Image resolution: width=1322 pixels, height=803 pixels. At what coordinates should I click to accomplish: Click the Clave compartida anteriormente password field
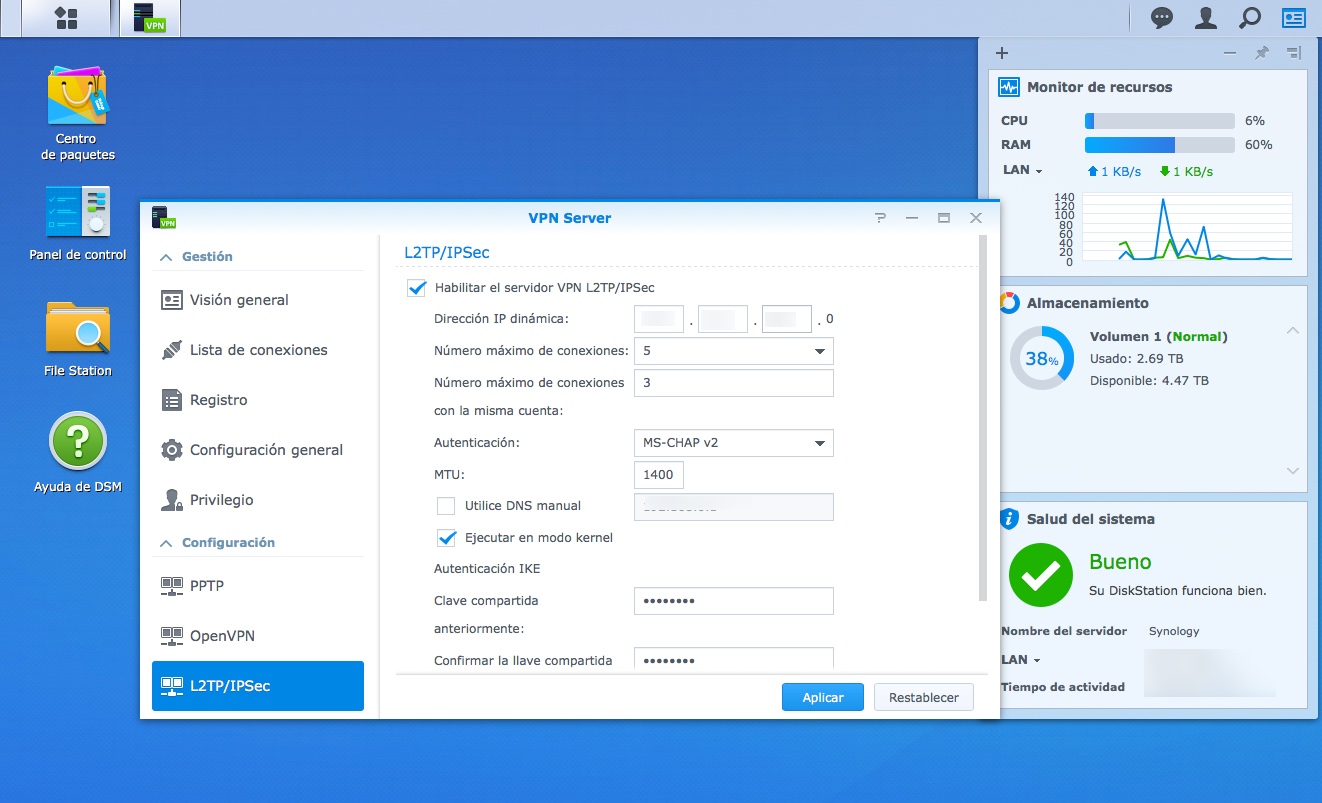(x=733, y=601)
